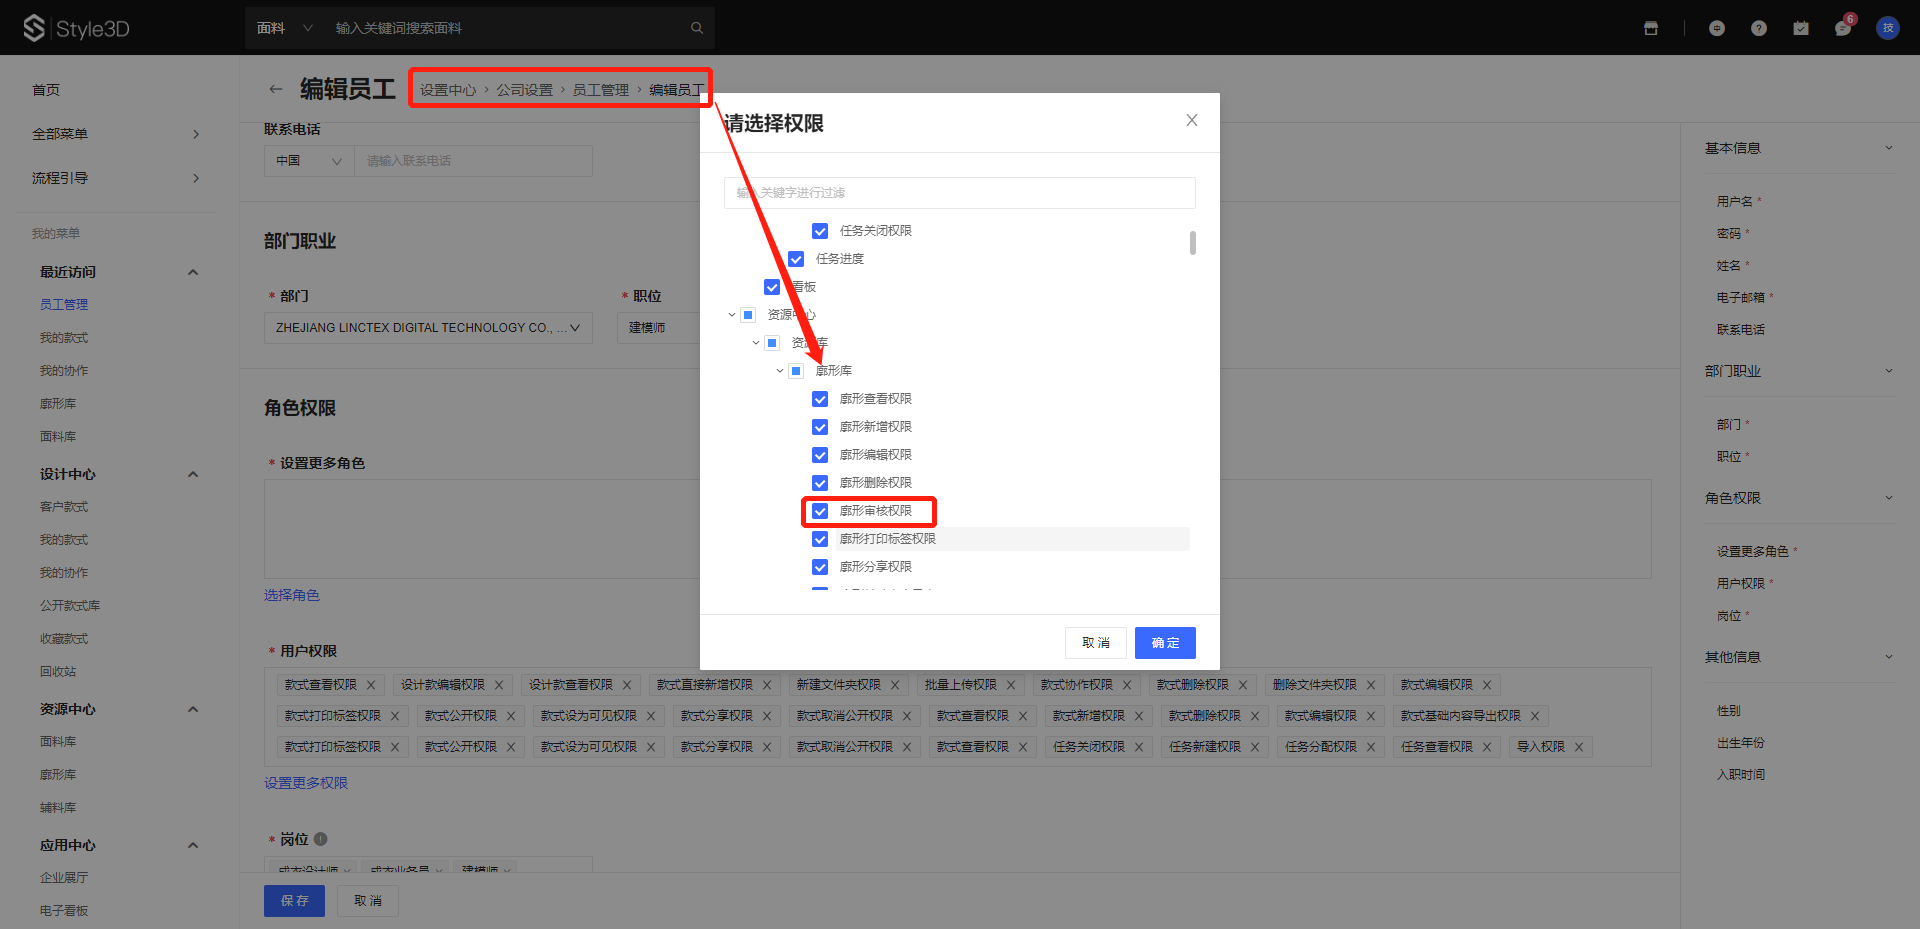Open the help question mark icon
This screenshot has width=1920, height=929.
coord(1759,28)
